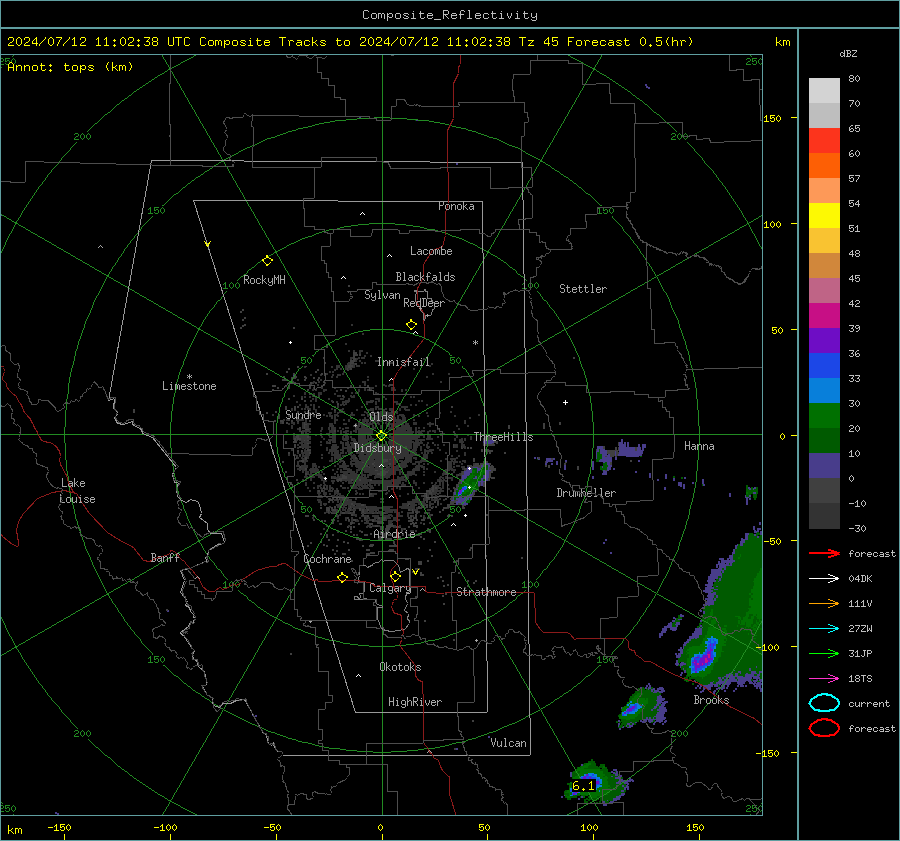900x841 pixels.
Task: Click the 6.1 storm top annotation
Action: (x=584, y=786)
